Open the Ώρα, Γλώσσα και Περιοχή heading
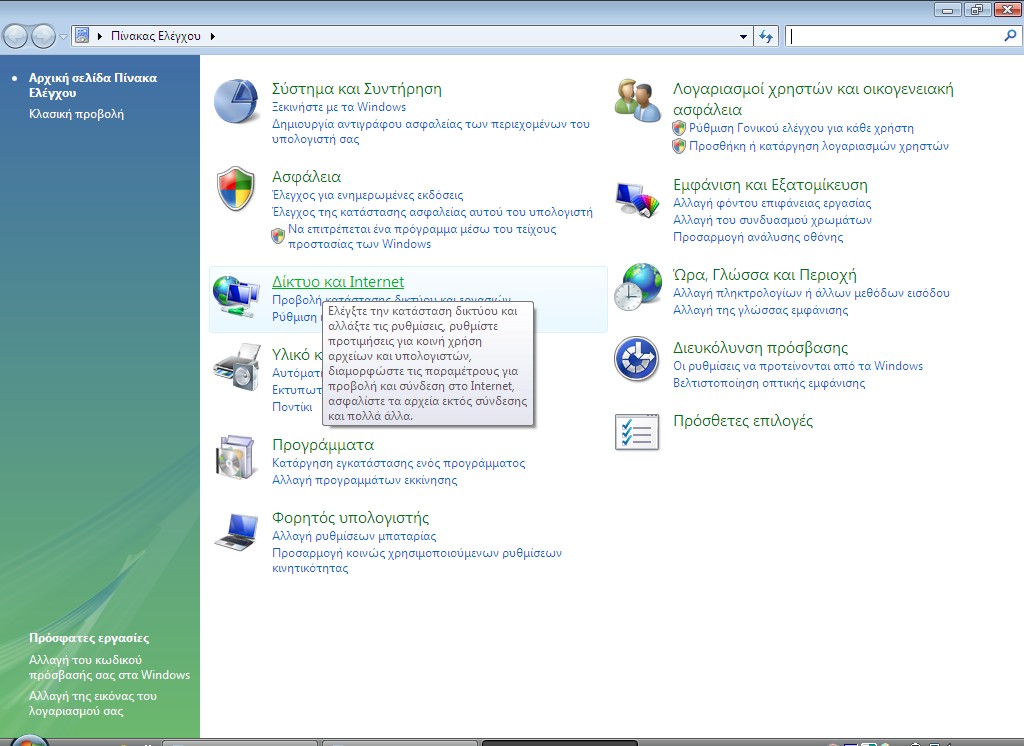The width and height of the screenshot is (1024, 746). coord(765,275)
